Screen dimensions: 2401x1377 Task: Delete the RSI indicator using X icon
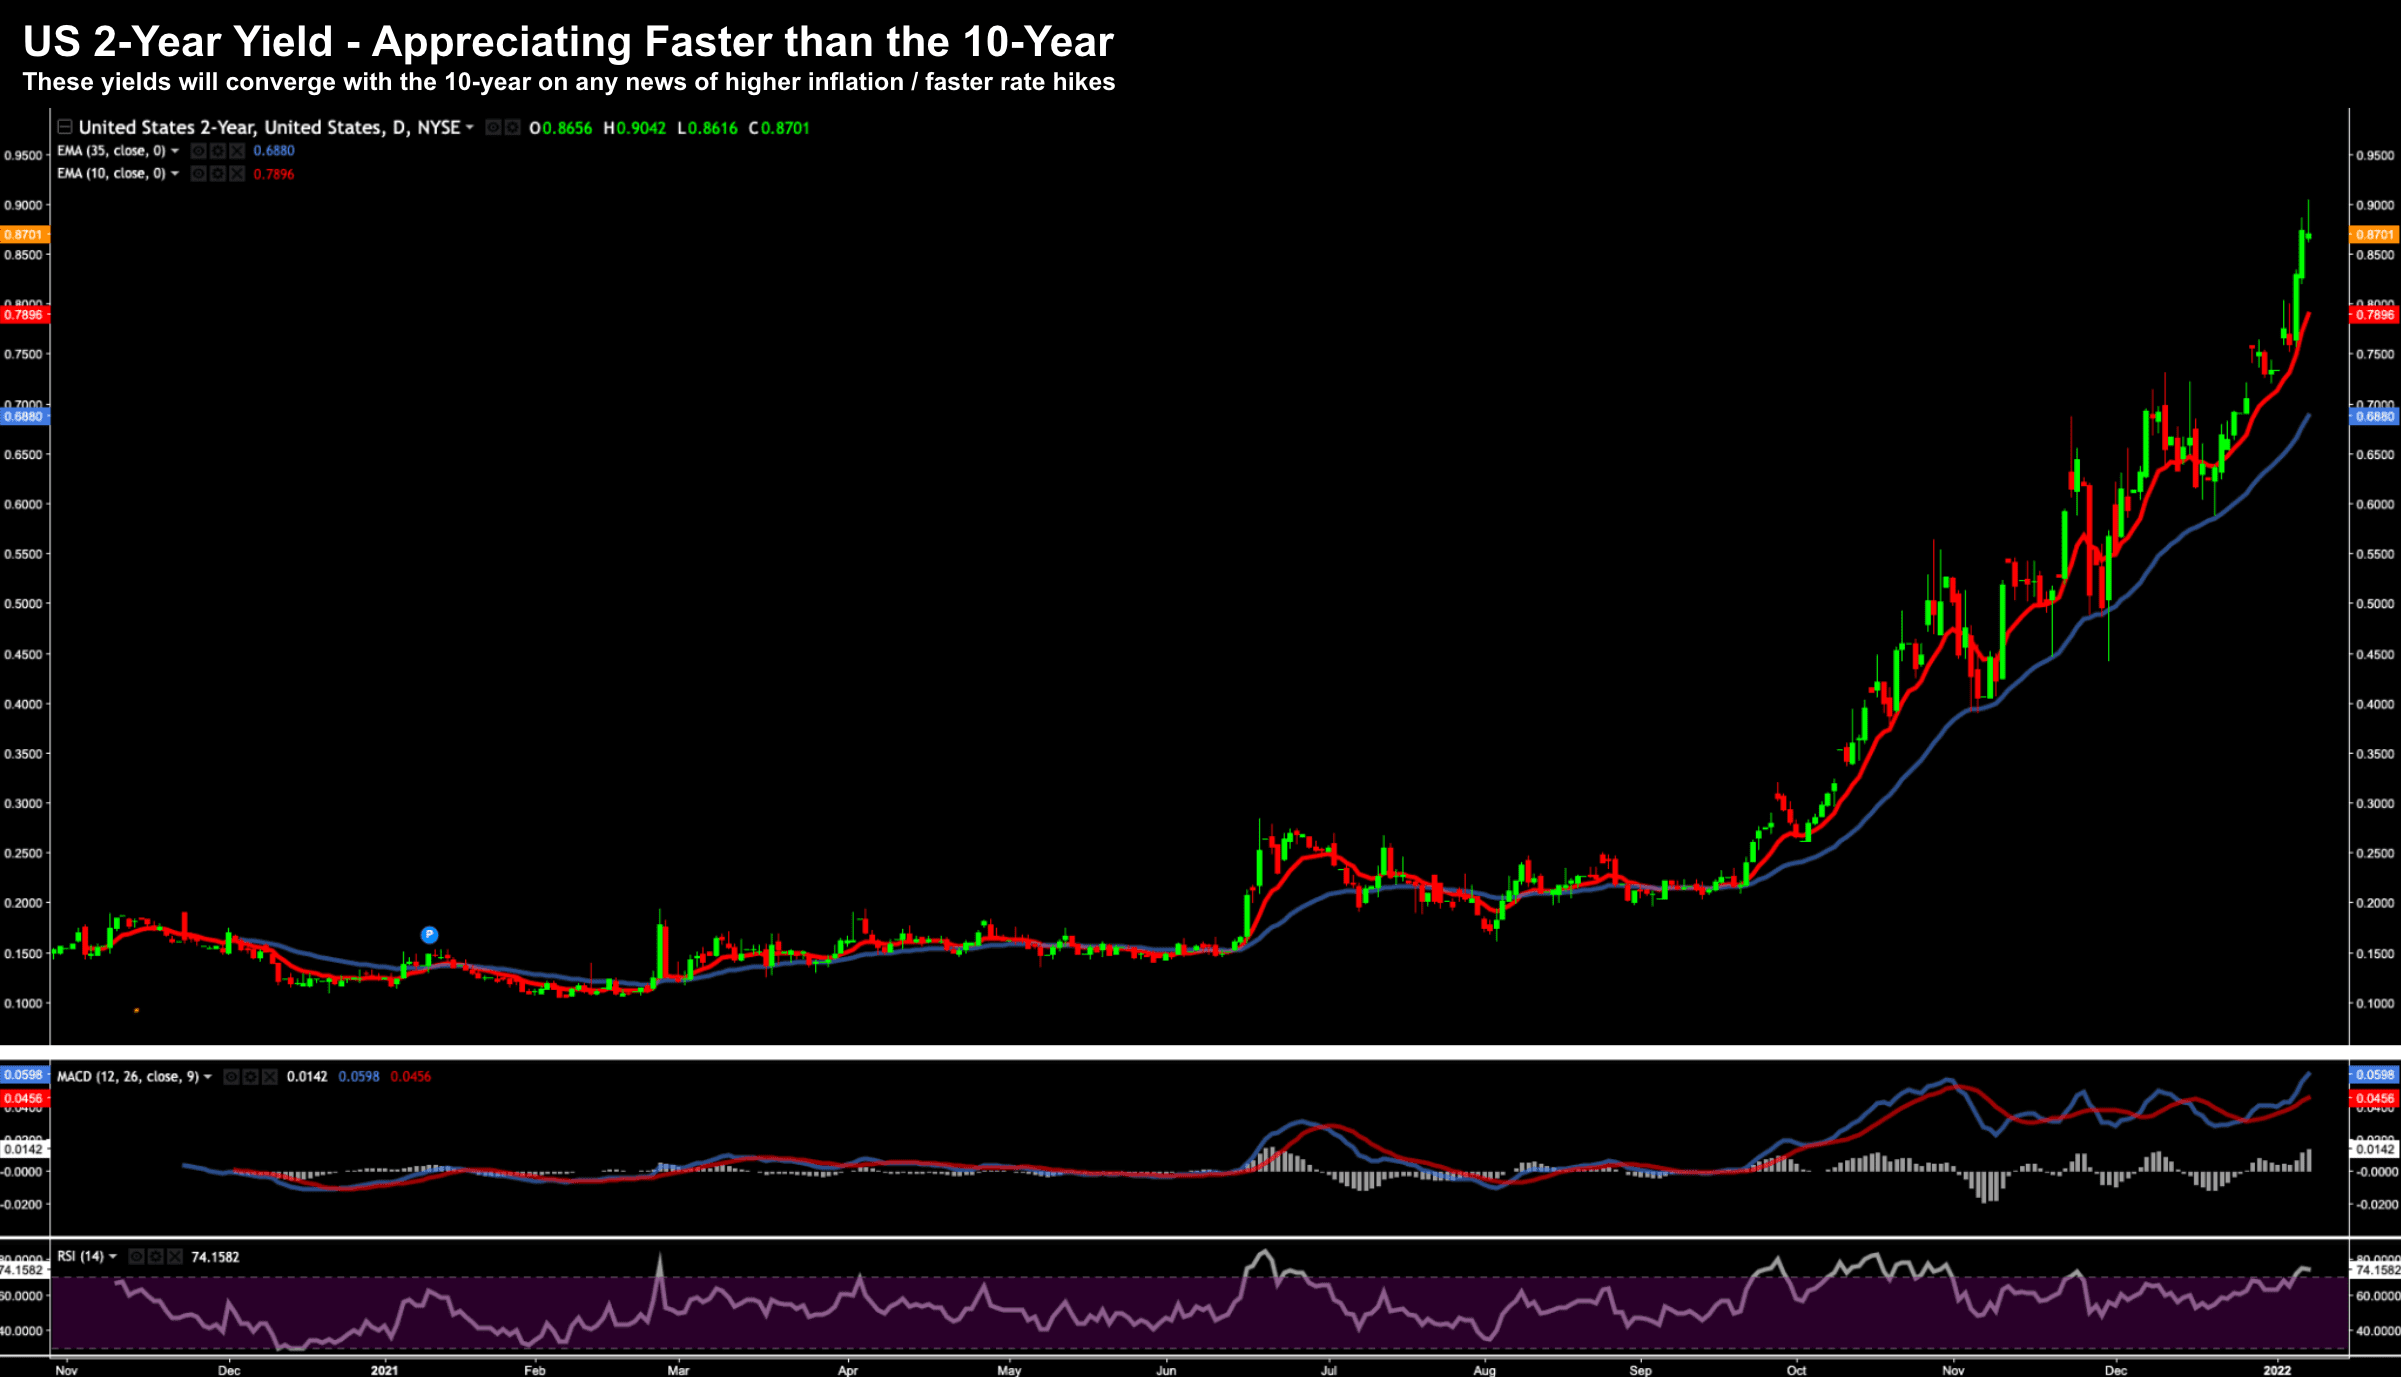[175, 1257]
